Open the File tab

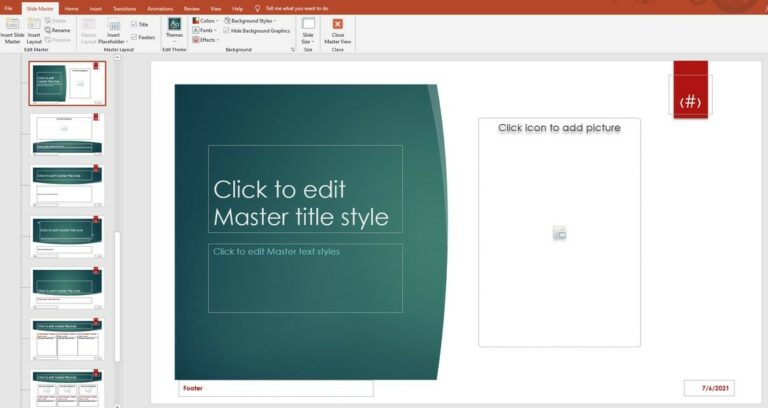pos(8,8)
